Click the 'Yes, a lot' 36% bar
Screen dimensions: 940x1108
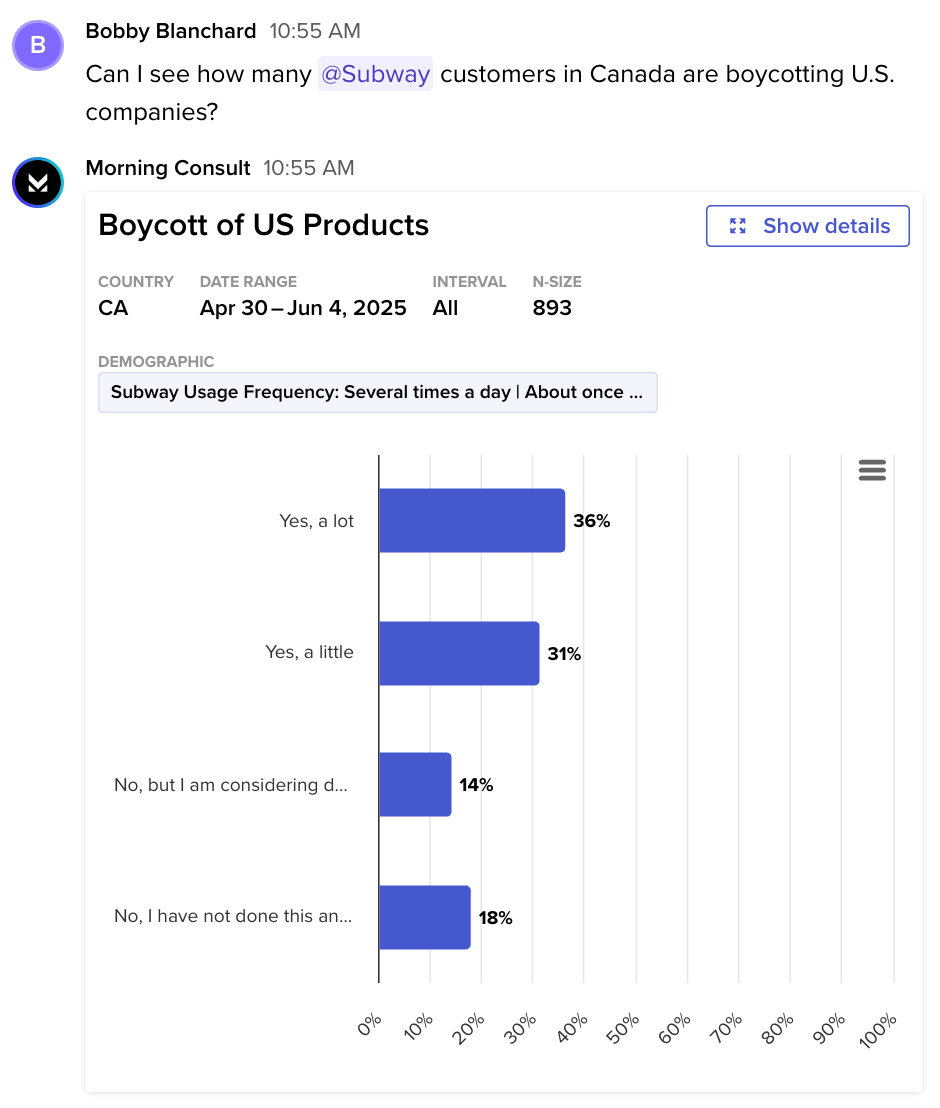pos(471,520)
